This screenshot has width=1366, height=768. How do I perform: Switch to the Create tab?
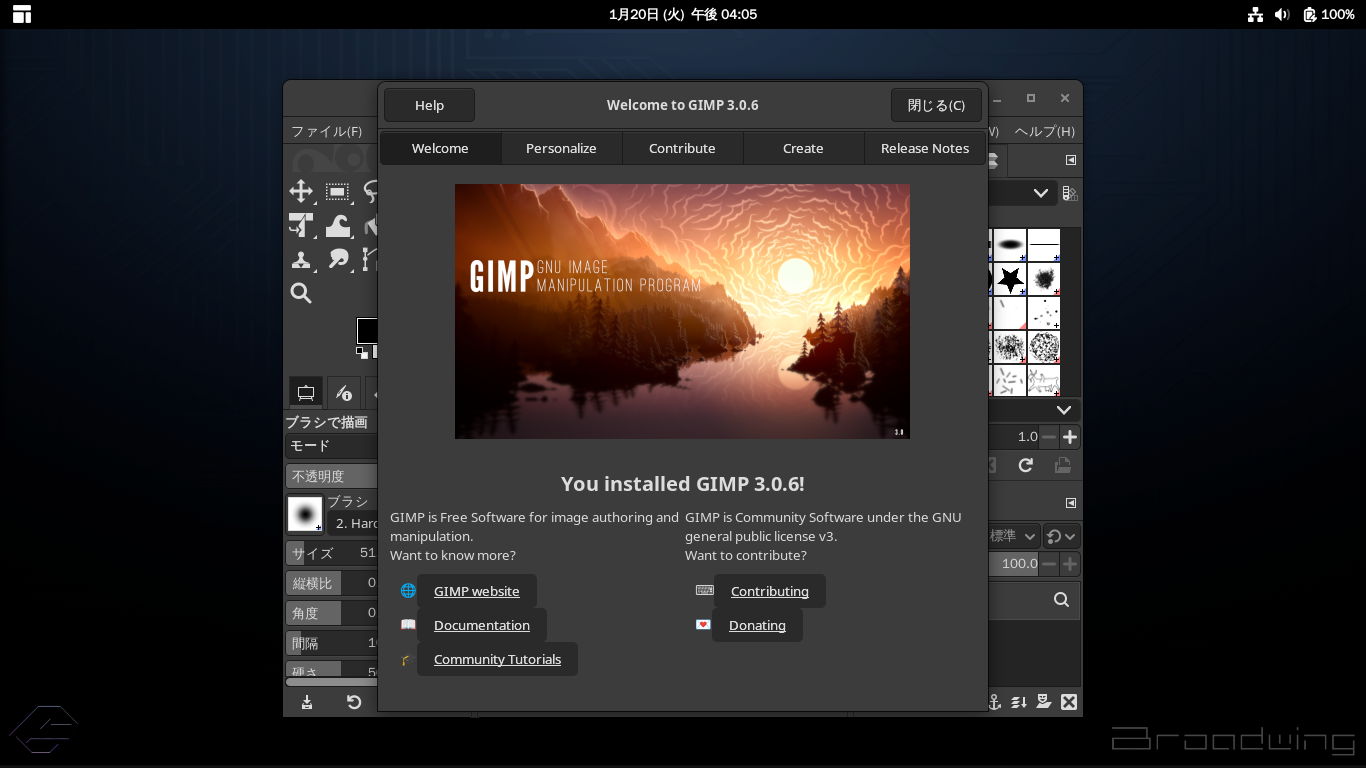pos(803,148)
